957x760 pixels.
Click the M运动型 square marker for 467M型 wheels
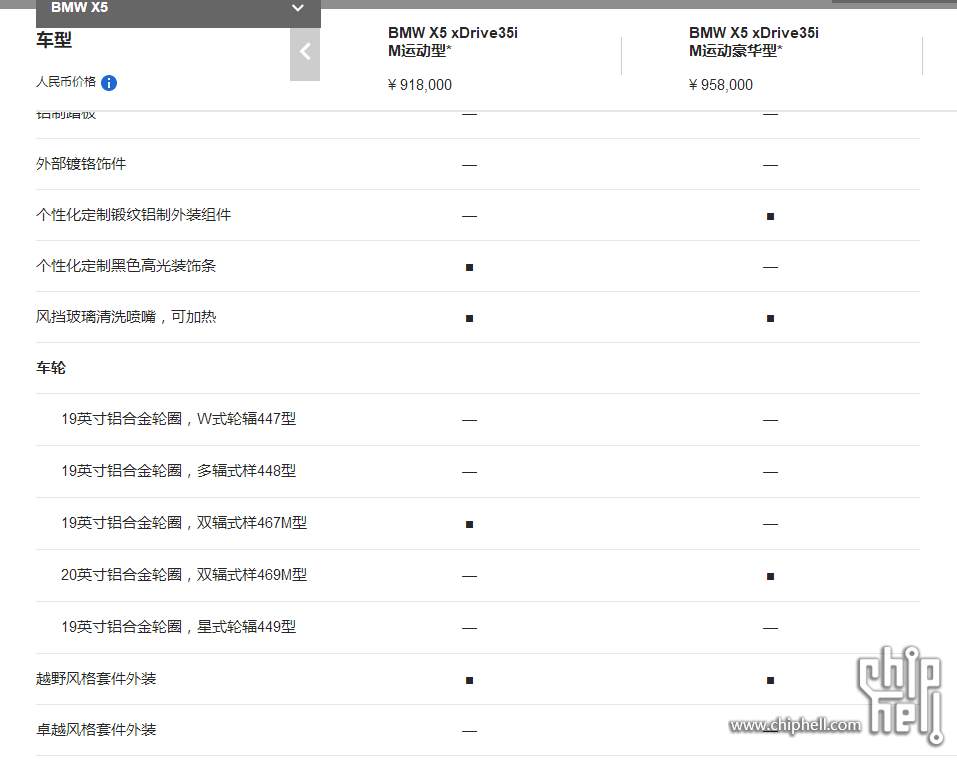click(469, 524)
